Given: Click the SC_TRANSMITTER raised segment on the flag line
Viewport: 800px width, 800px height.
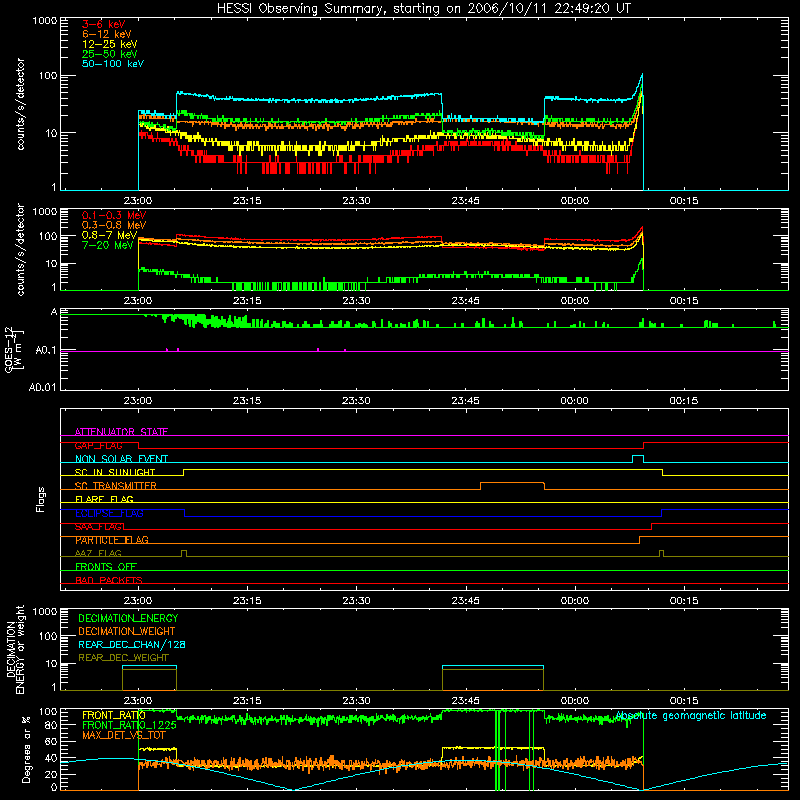Looking at the screenshot, I should (x=512, y=483).
